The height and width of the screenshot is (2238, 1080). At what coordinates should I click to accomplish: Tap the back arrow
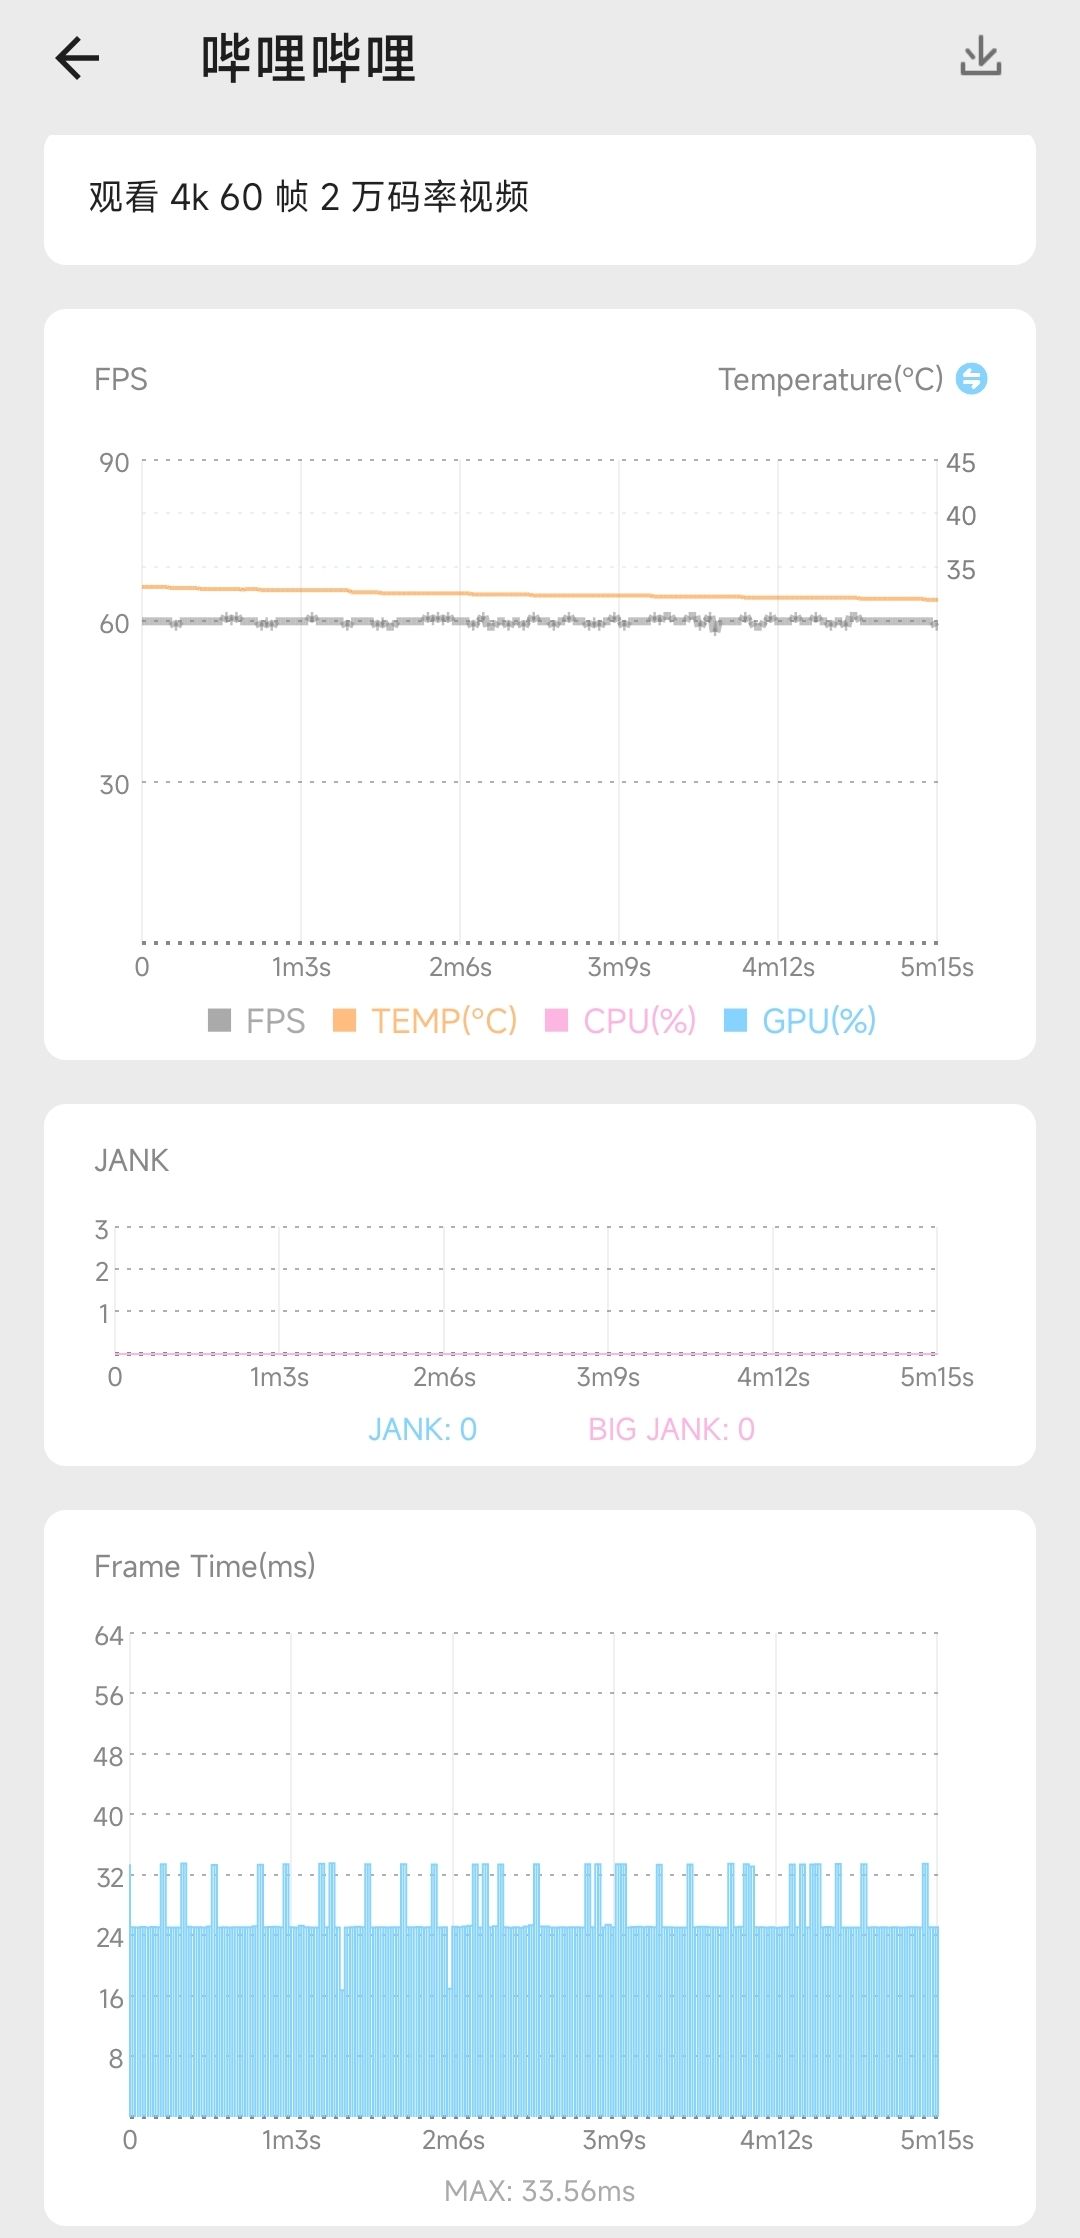[x=77, y=58]
